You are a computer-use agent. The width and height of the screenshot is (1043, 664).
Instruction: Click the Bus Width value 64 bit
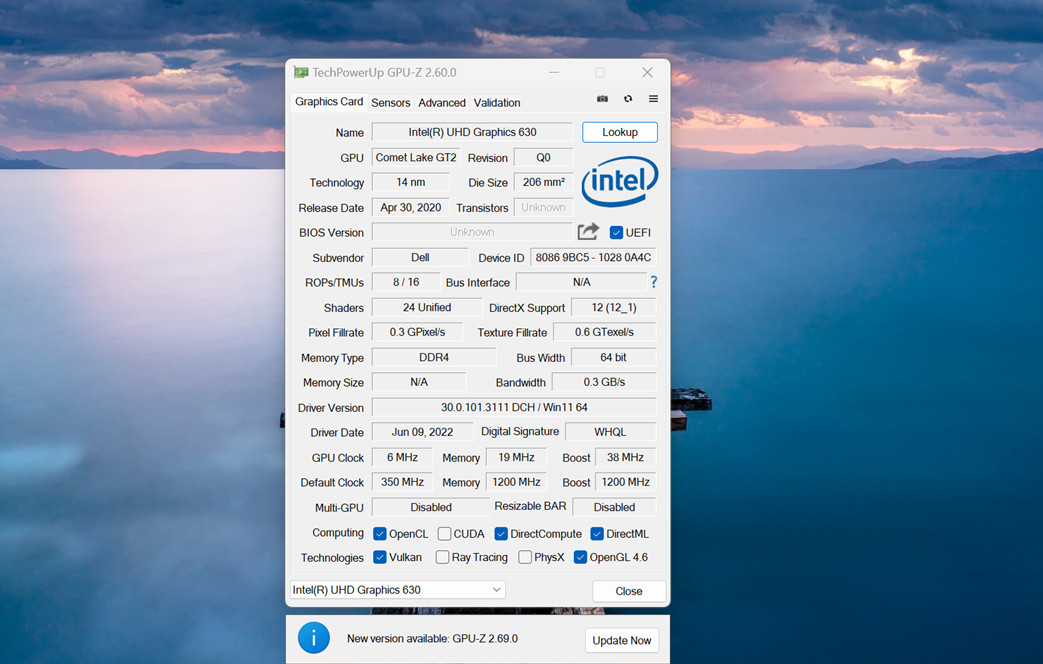(613, 357)
